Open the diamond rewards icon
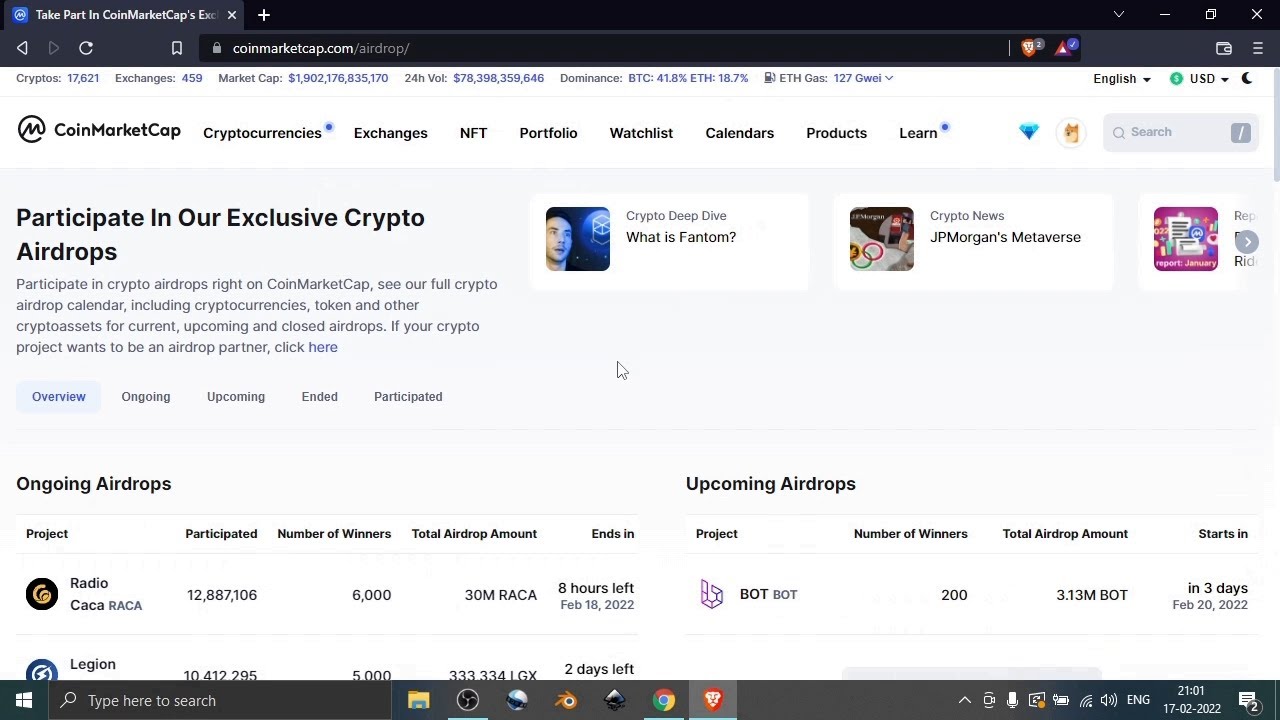Image resolution: width=1280 pixels, height=720 pixels. point(1029,132)
